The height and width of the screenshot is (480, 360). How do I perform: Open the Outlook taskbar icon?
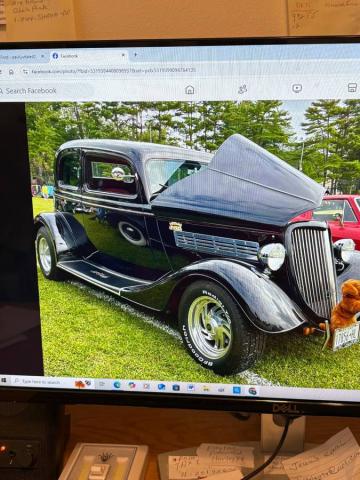pyautogui.click(x=161, y=387)
